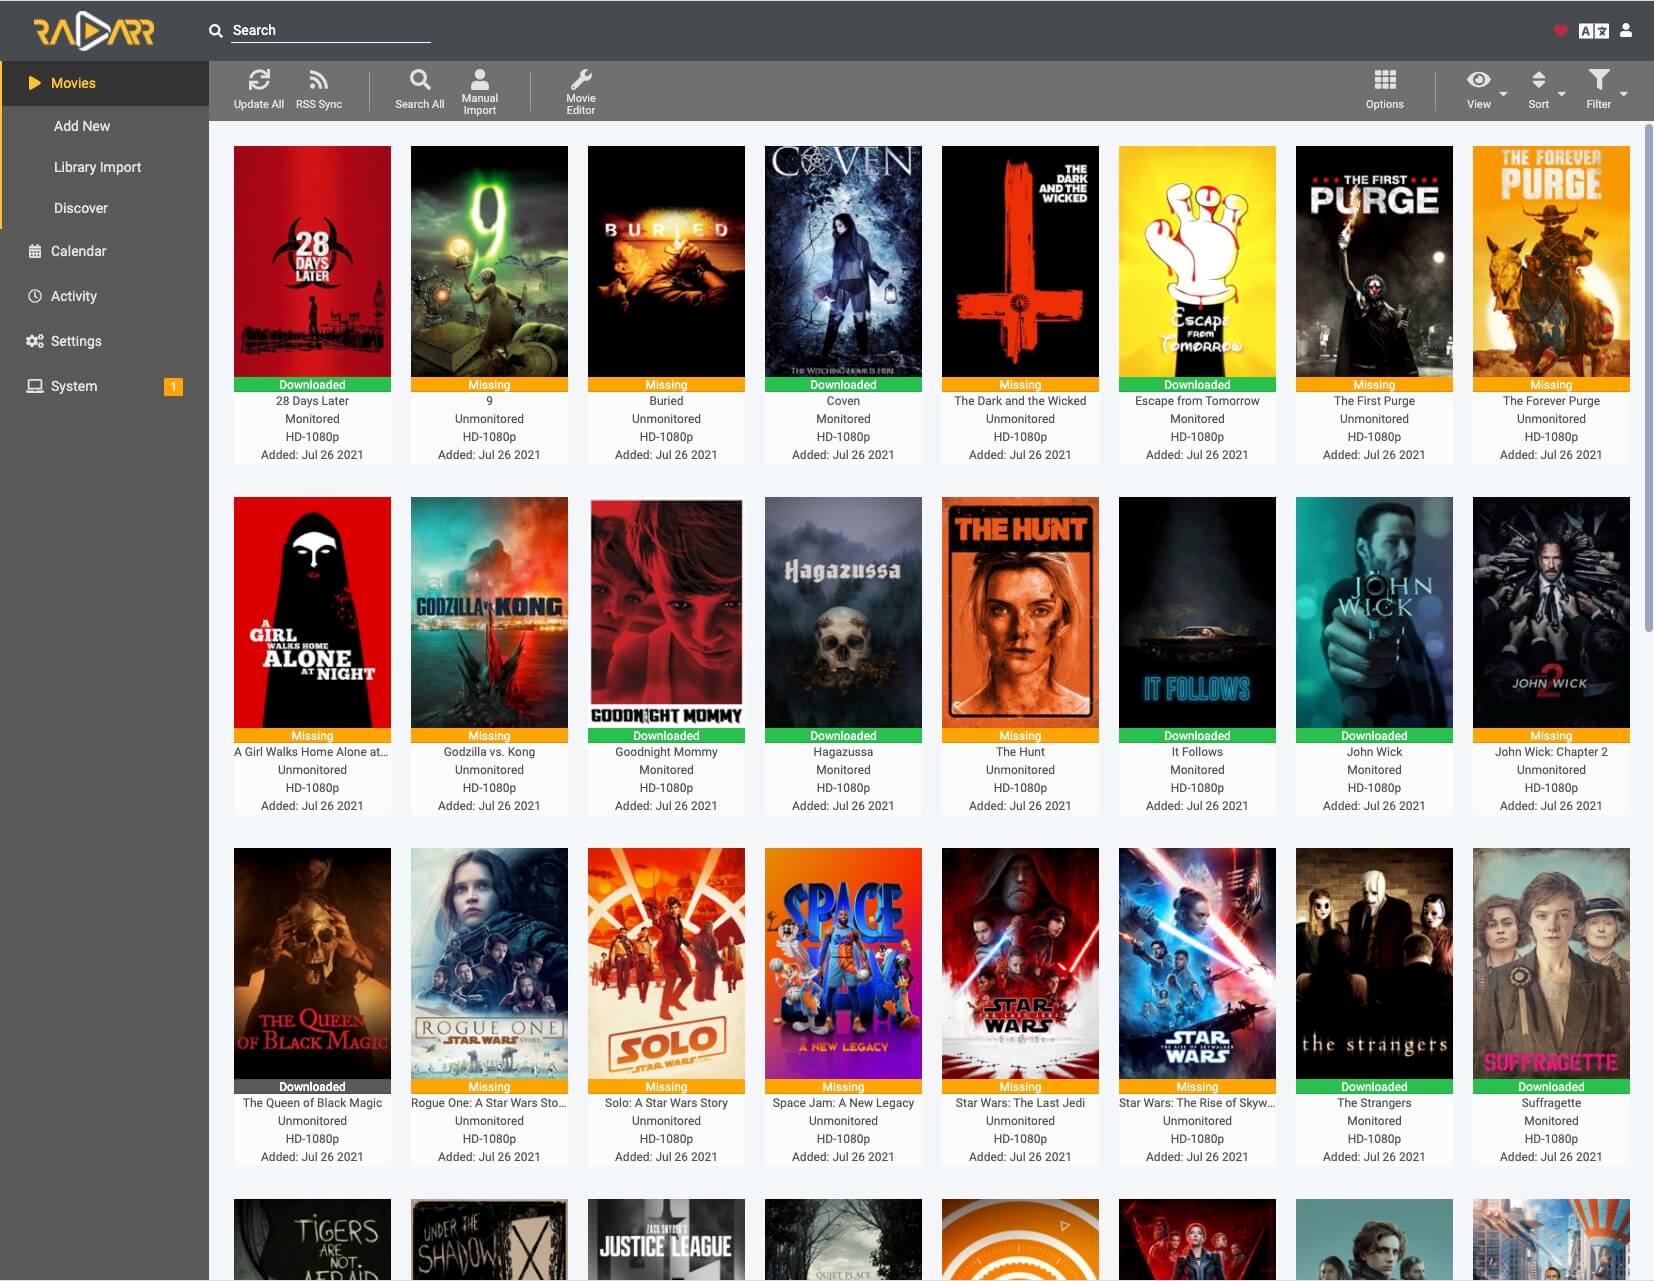This screenshot has width=1654, height=1281.
Task: Open the Buried movie poster
Action: pyautogui.click(x=666, y=261)
